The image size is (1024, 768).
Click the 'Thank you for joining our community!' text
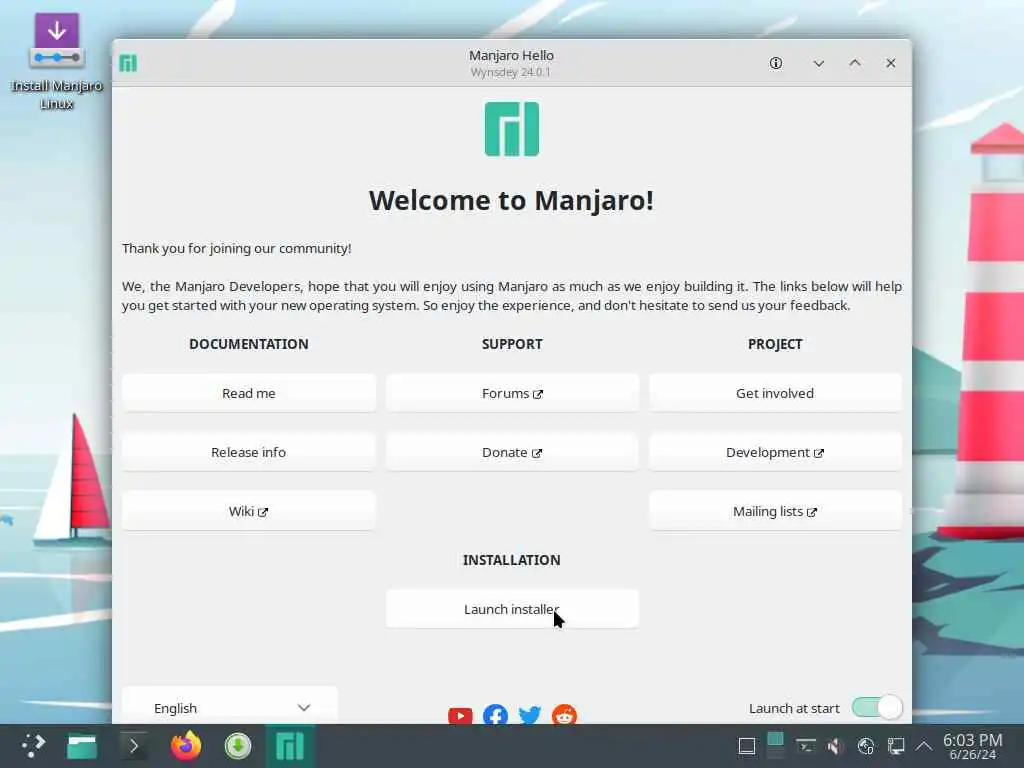coord(236,248)
